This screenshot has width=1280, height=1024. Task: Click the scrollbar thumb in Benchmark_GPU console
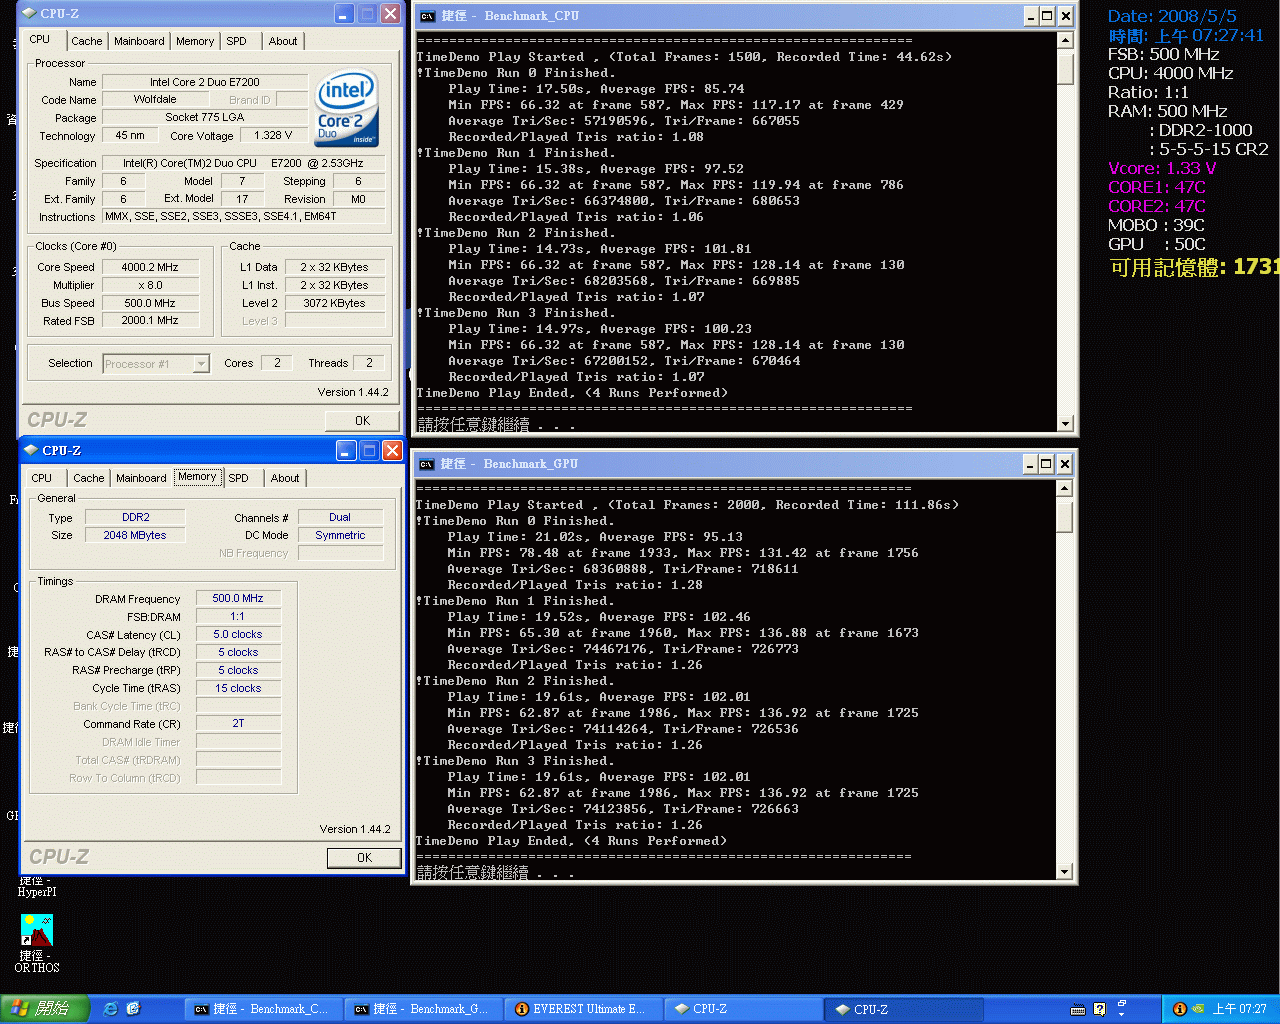[1065, 517]
